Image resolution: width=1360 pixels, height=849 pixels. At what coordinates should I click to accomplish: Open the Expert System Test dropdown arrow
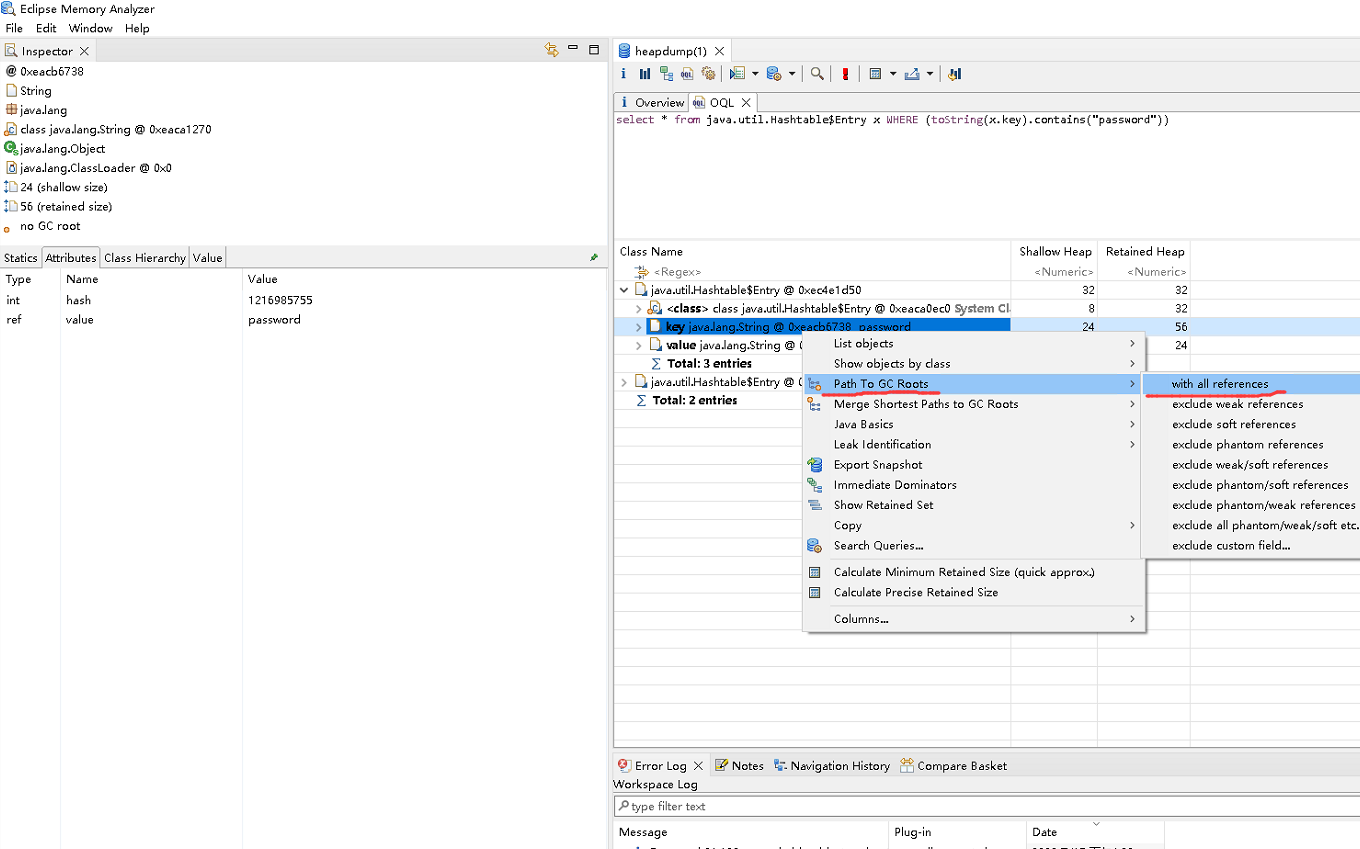[x=755, y=73]
